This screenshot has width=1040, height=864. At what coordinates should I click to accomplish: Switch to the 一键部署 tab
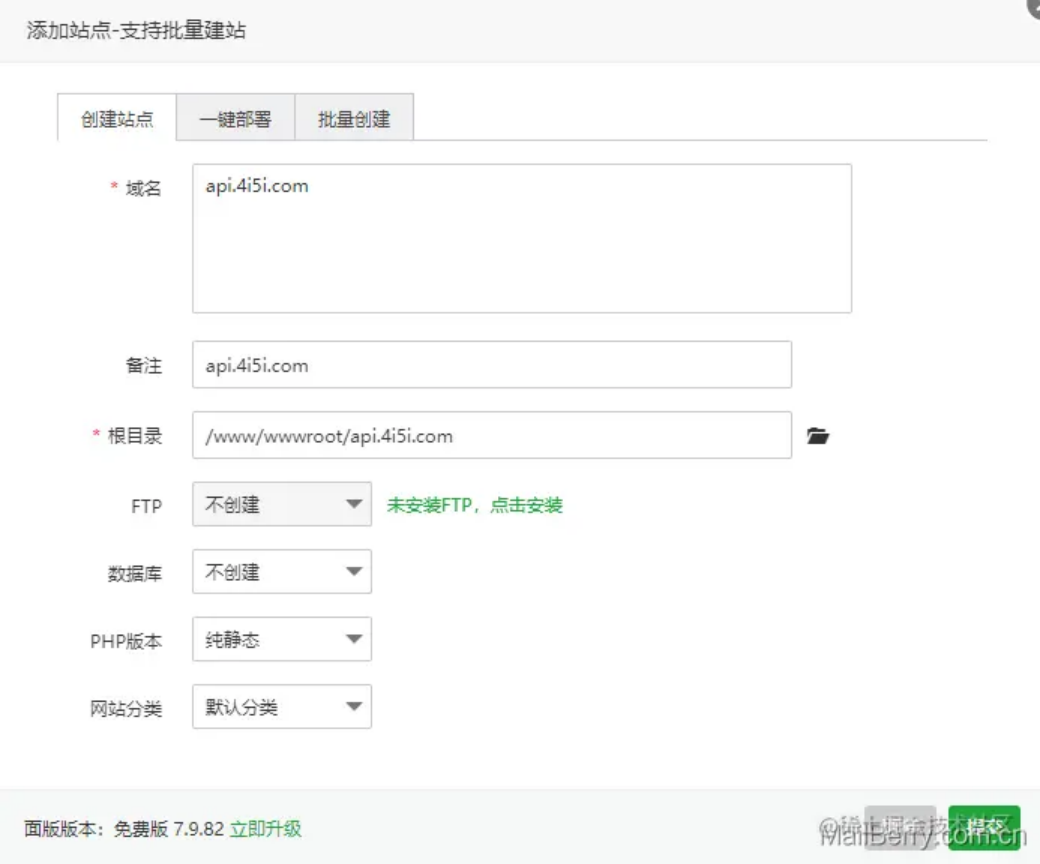(x=235, y=118)
